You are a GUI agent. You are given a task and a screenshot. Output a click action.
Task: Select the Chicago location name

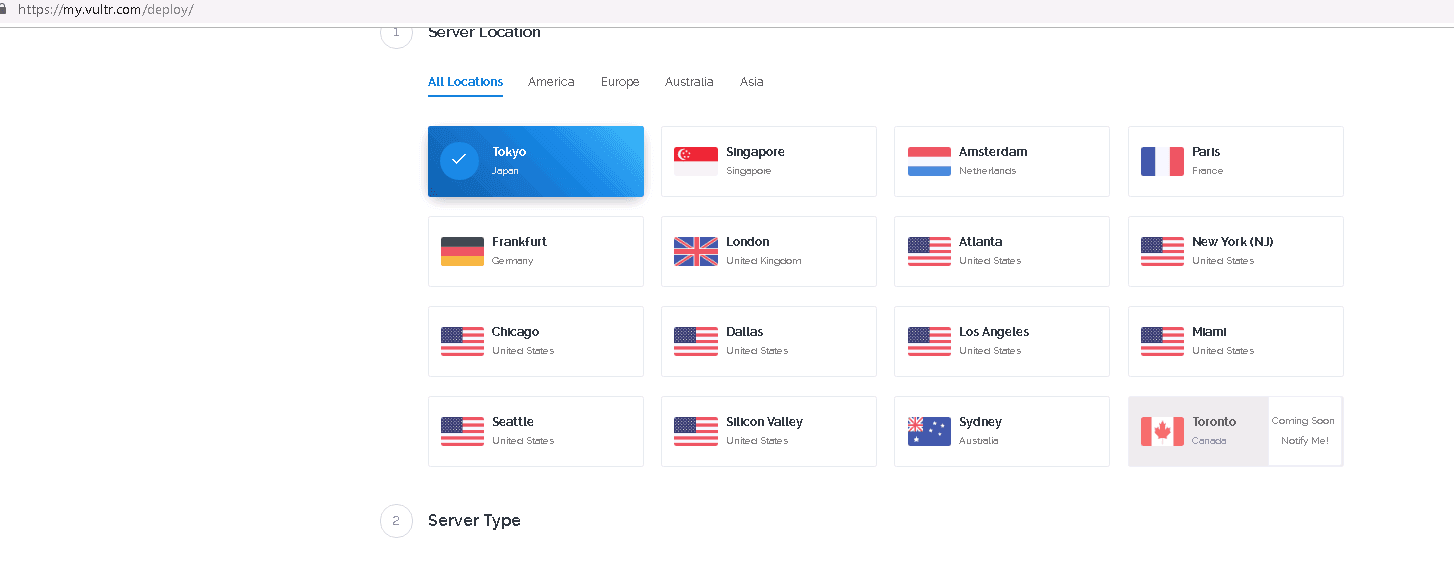pos(515,332)
